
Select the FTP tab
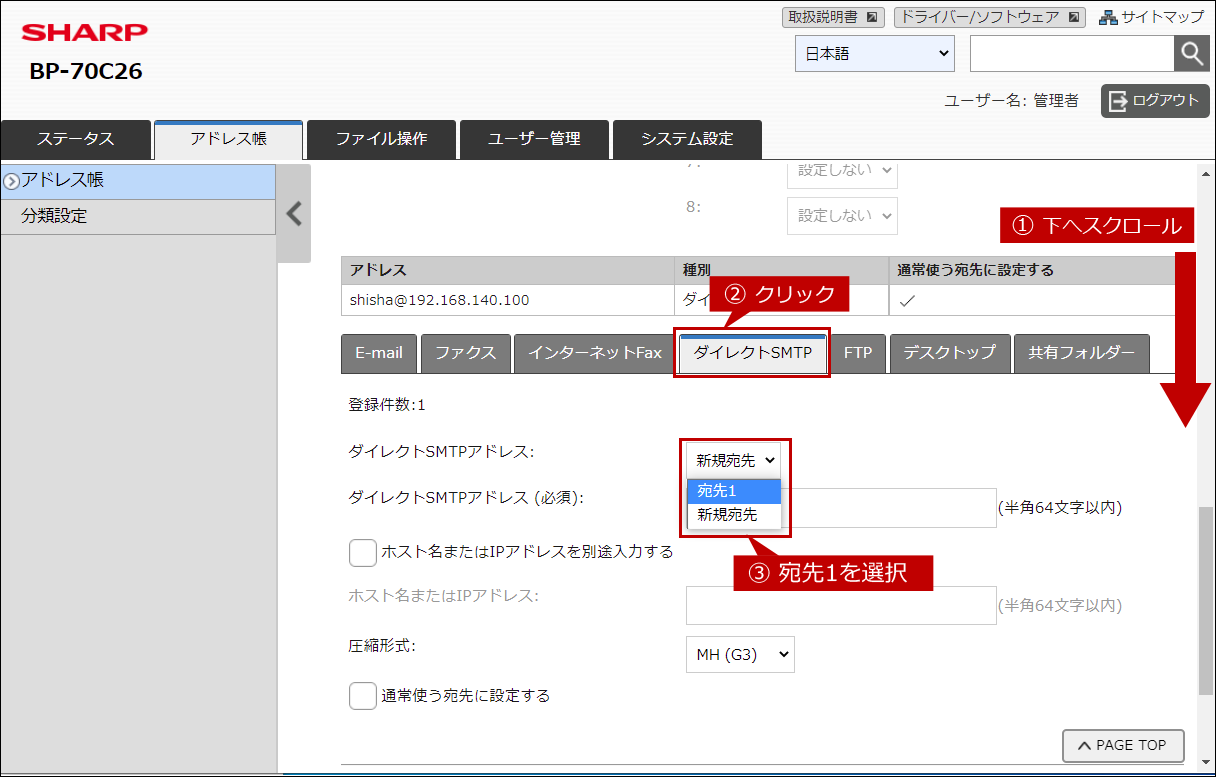858,353
